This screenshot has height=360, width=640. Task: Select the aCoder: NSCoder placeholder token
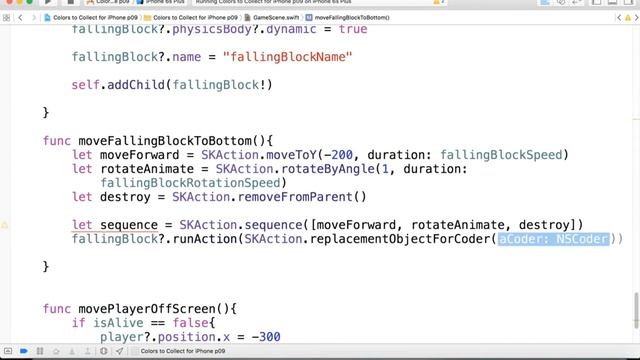553,239
